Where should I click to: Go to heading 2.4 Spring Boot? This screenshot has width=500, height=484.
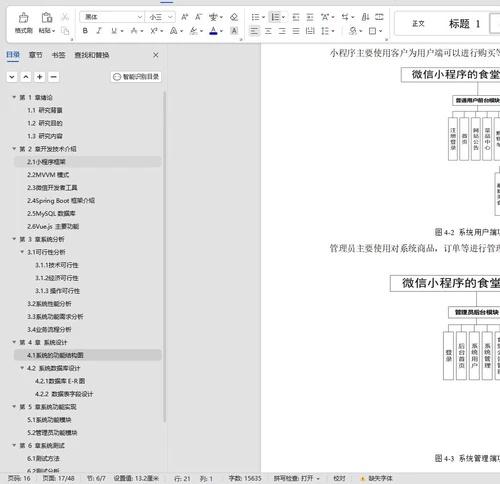pos(61,201)
